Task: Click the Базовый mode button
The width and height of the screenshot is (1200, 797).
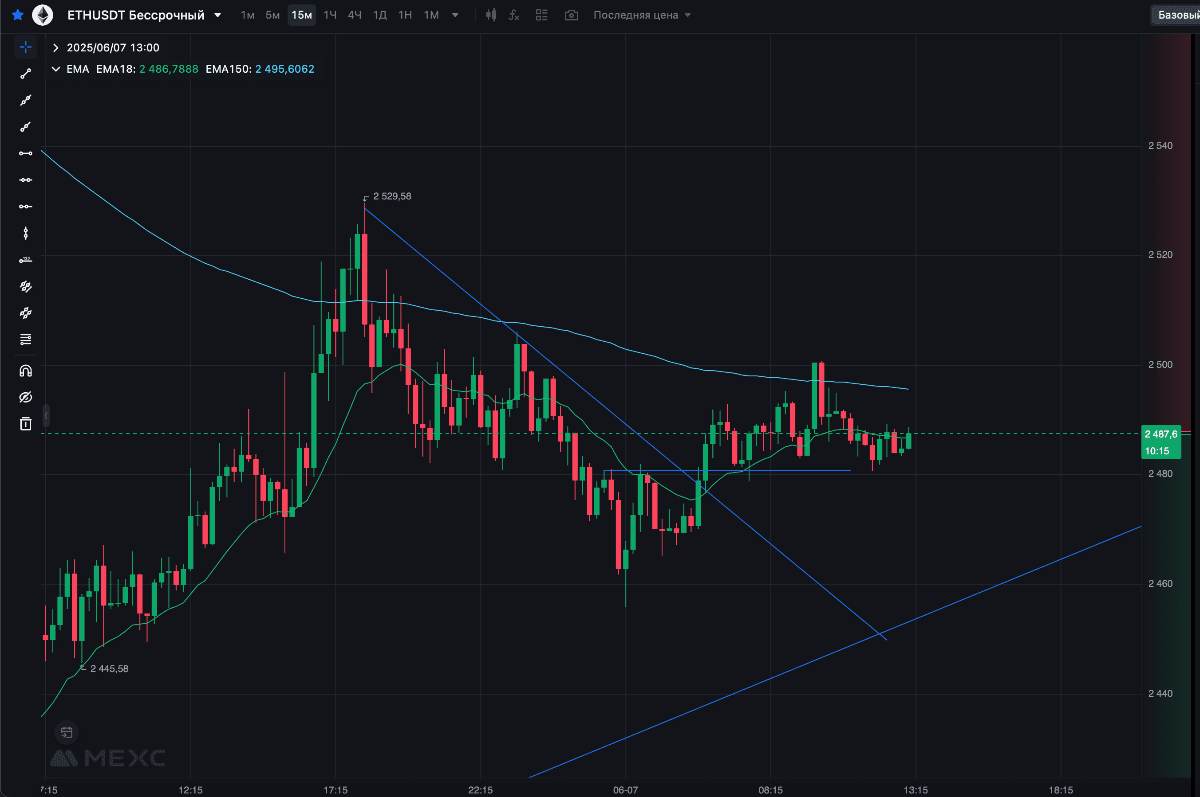Action: click(1176, 15)
